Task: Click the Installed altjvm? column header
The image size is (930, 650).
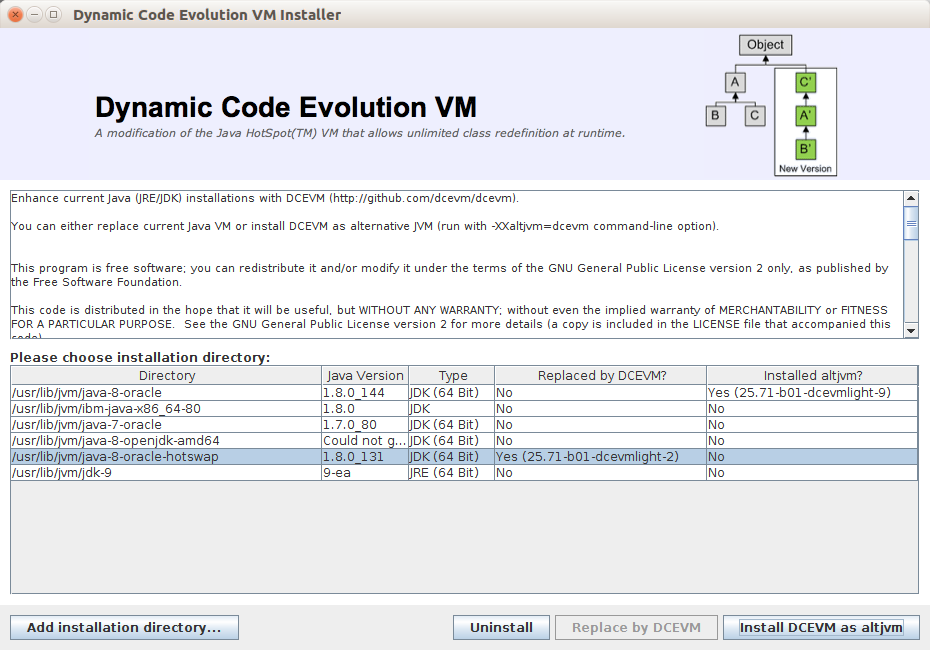Action: click(x=812, y=376)
